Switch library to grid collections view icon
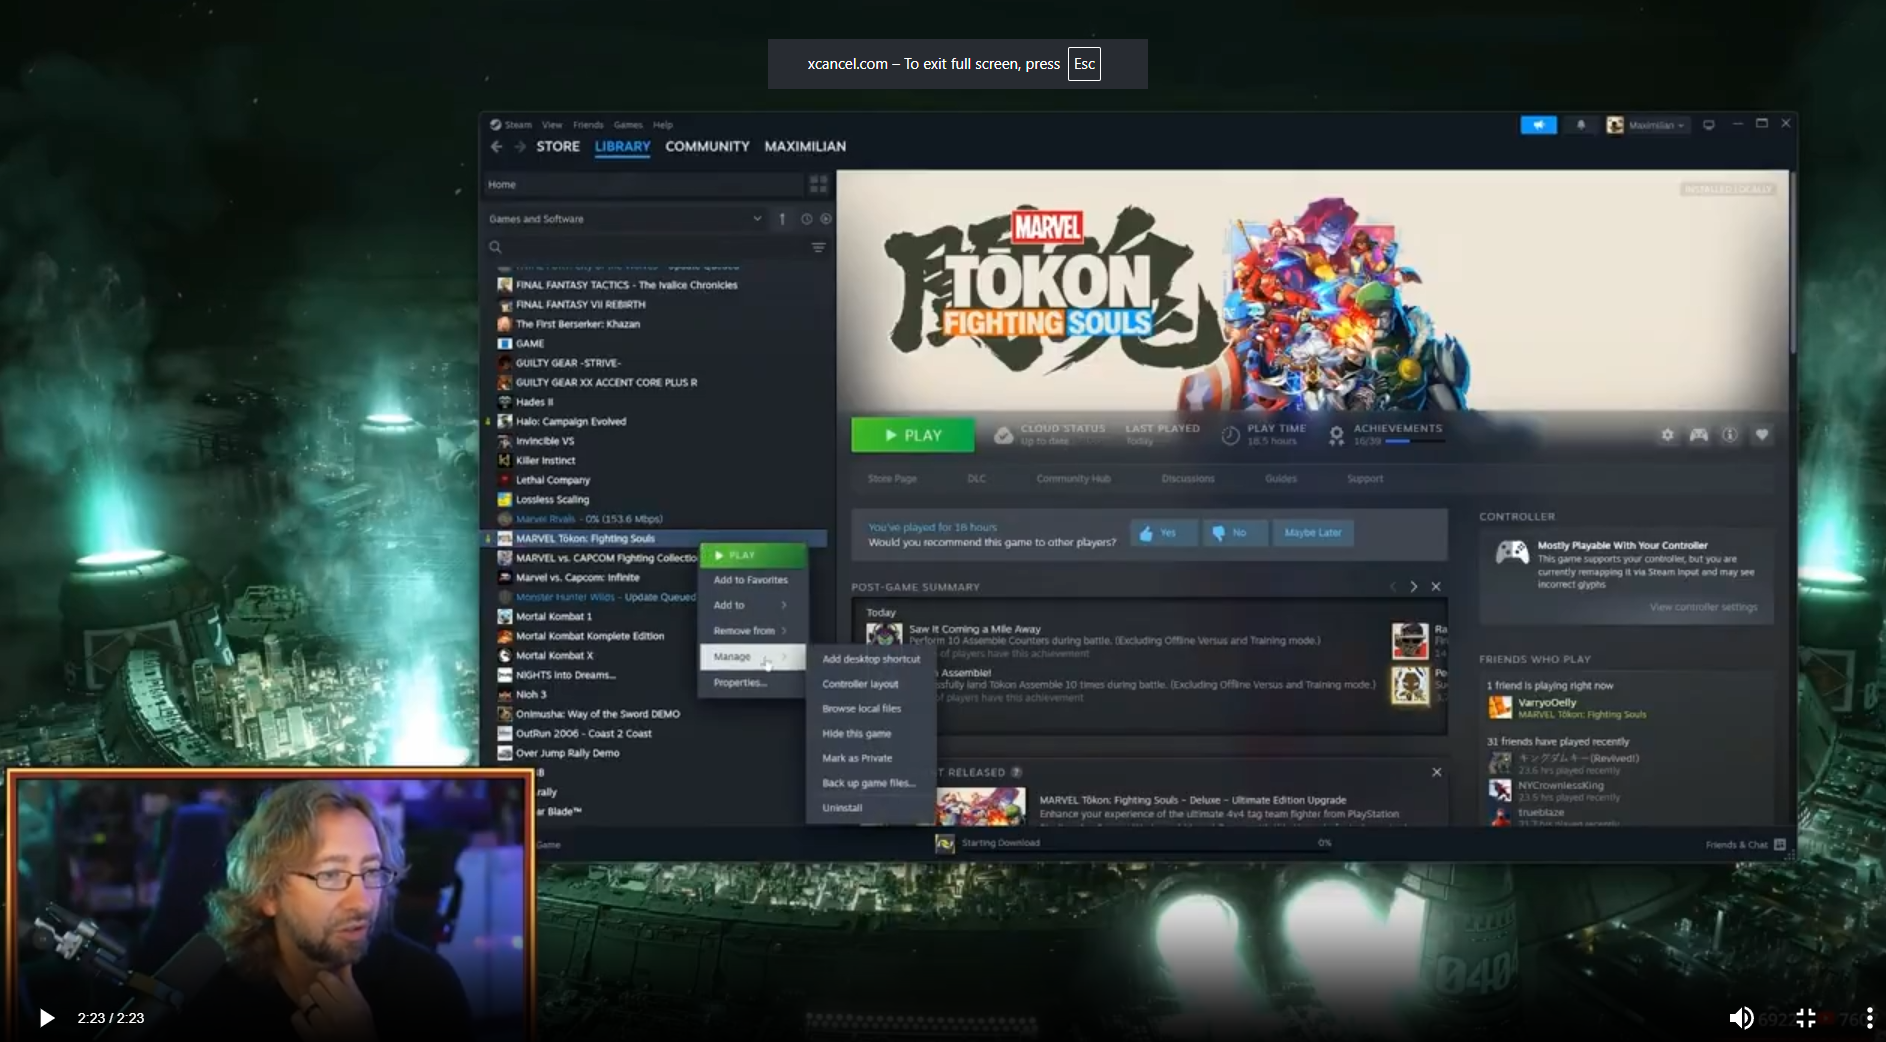1886x1042 pixels. coord(818,184)
